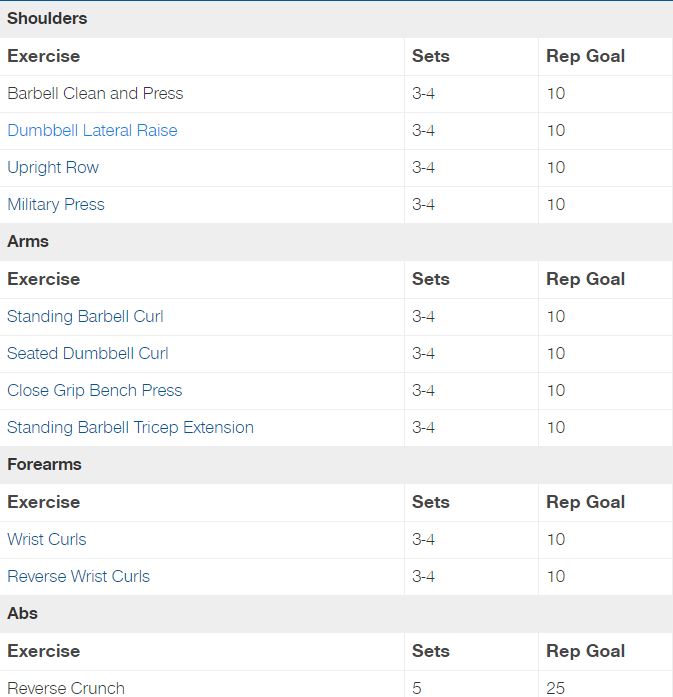Select the Forearms section heading
This screenshot has height=697, width=673.
pos(44,464)
